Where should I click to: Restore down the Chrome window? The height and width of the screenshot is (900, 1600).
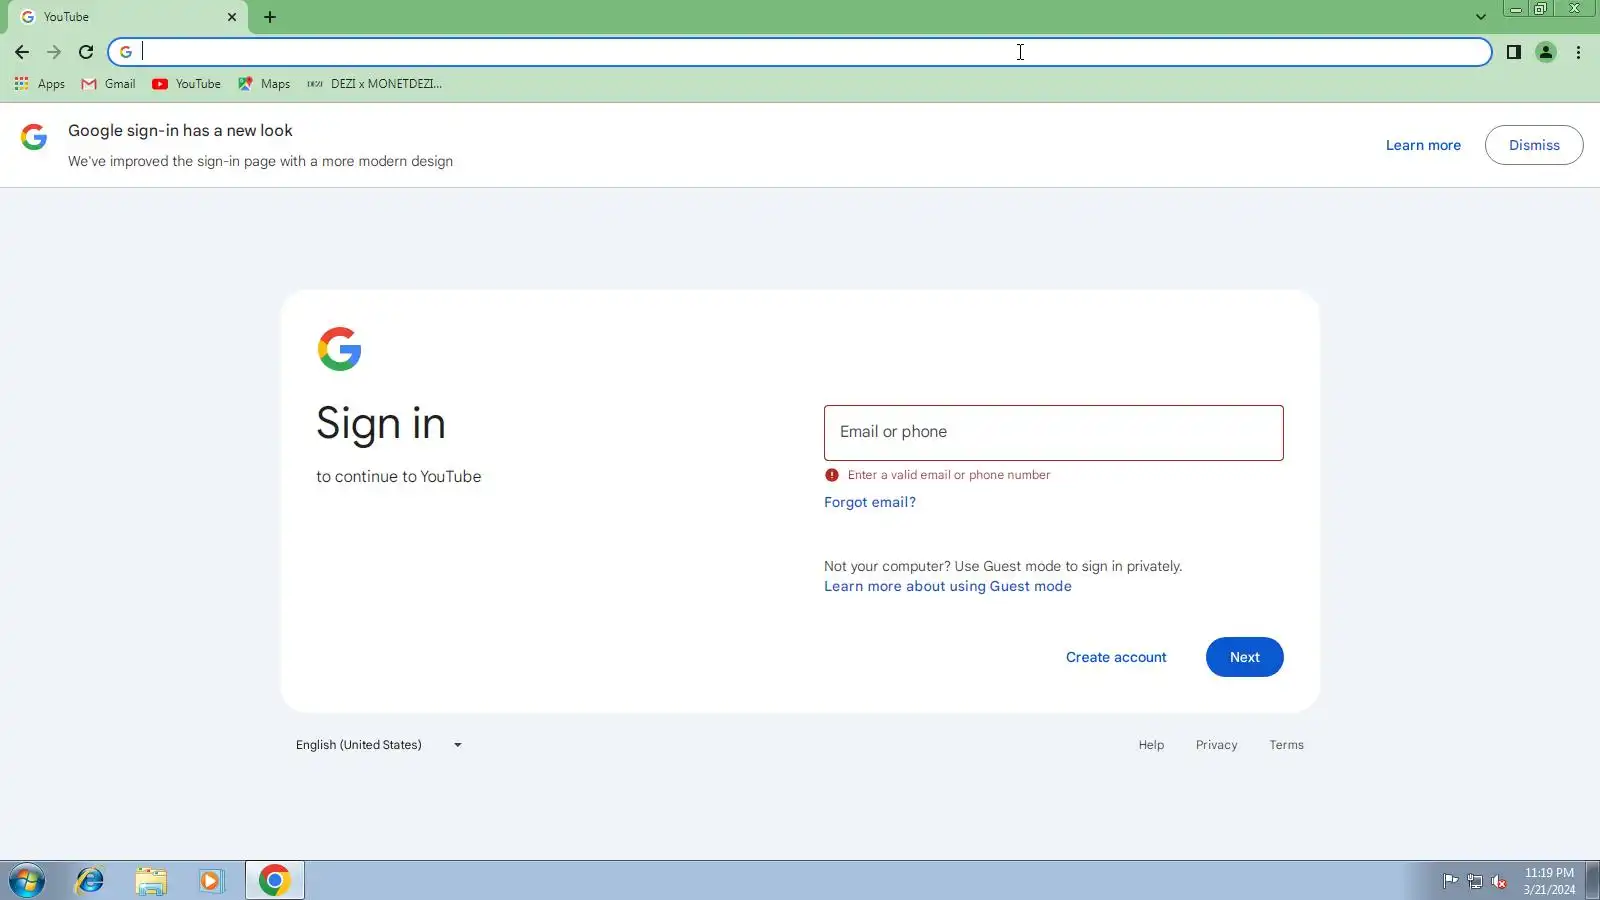(1541, 9)
